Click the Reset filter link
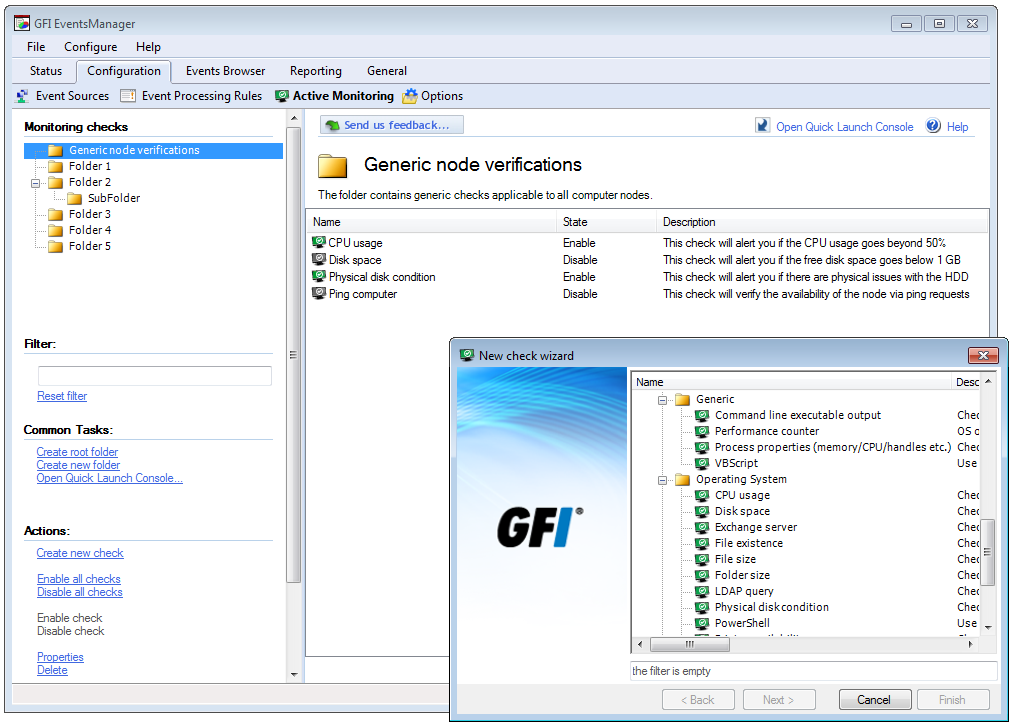Image resolution: width=1014 pixels, height=726 pixels. tap(62, 396)
